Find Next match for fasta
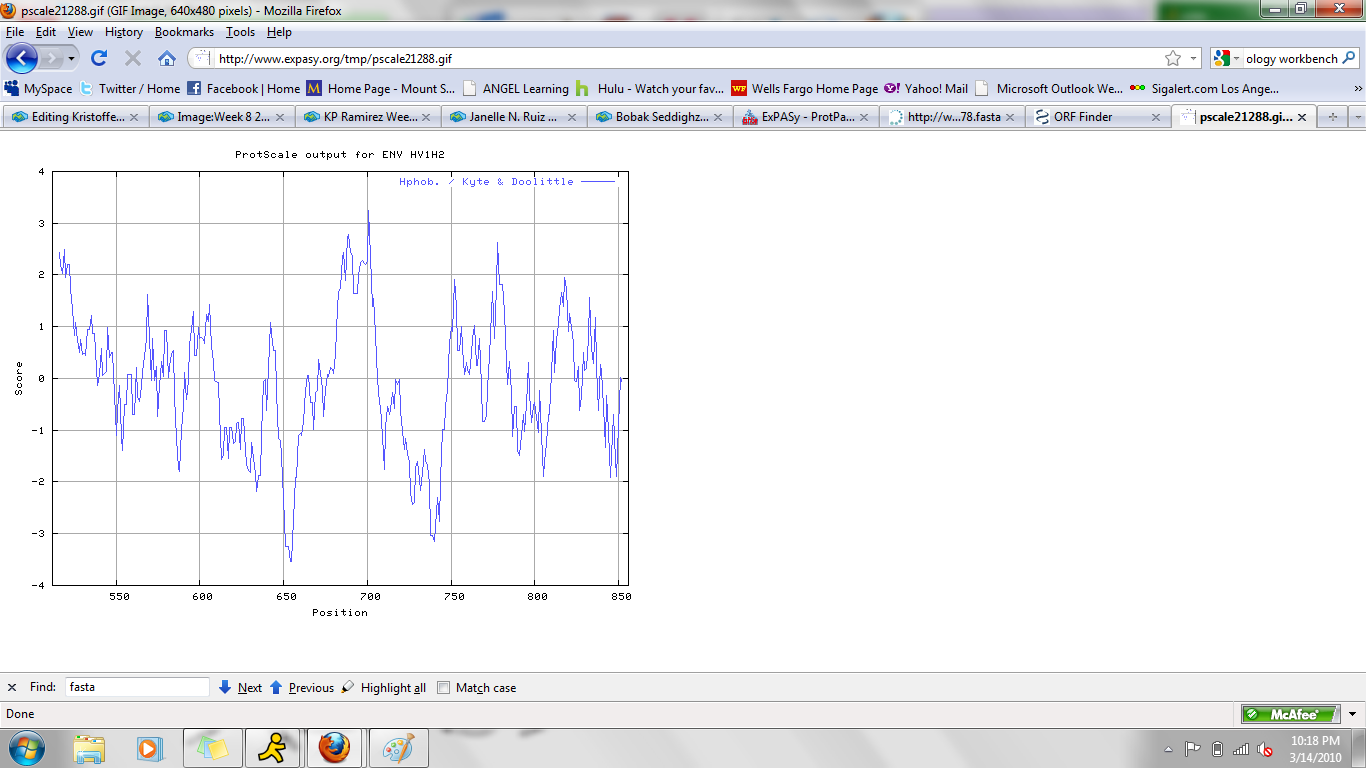The height and width of the screenshot is (768, 1366). [x=240, y=687]
